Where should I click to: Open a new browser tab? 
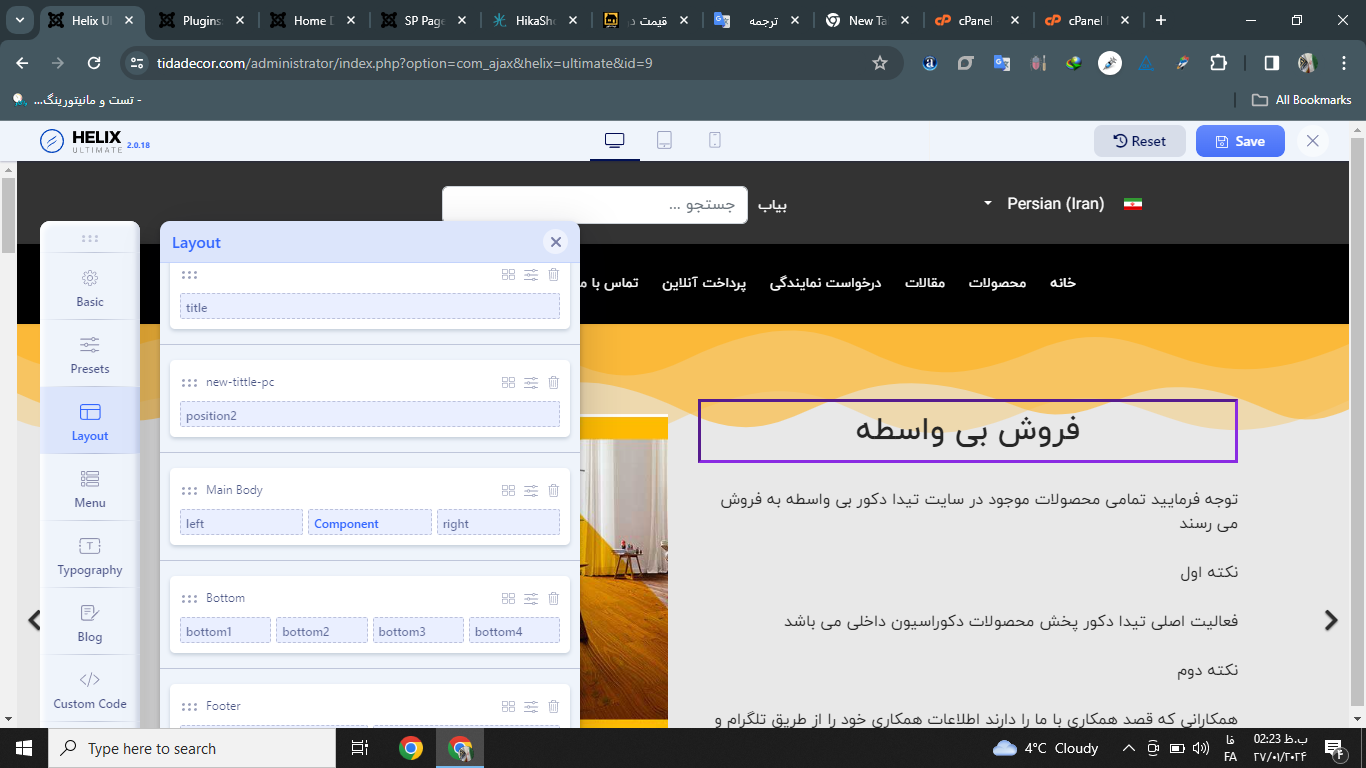pos(1160,20)
